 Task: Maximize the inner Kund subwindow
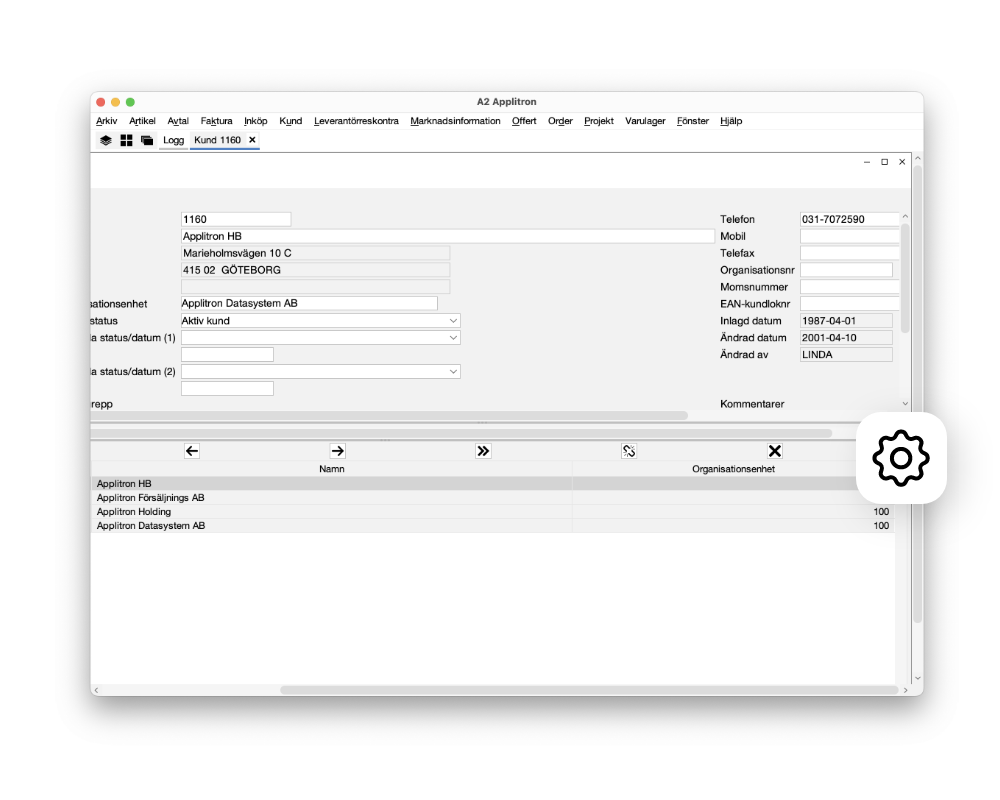[885, 162]
